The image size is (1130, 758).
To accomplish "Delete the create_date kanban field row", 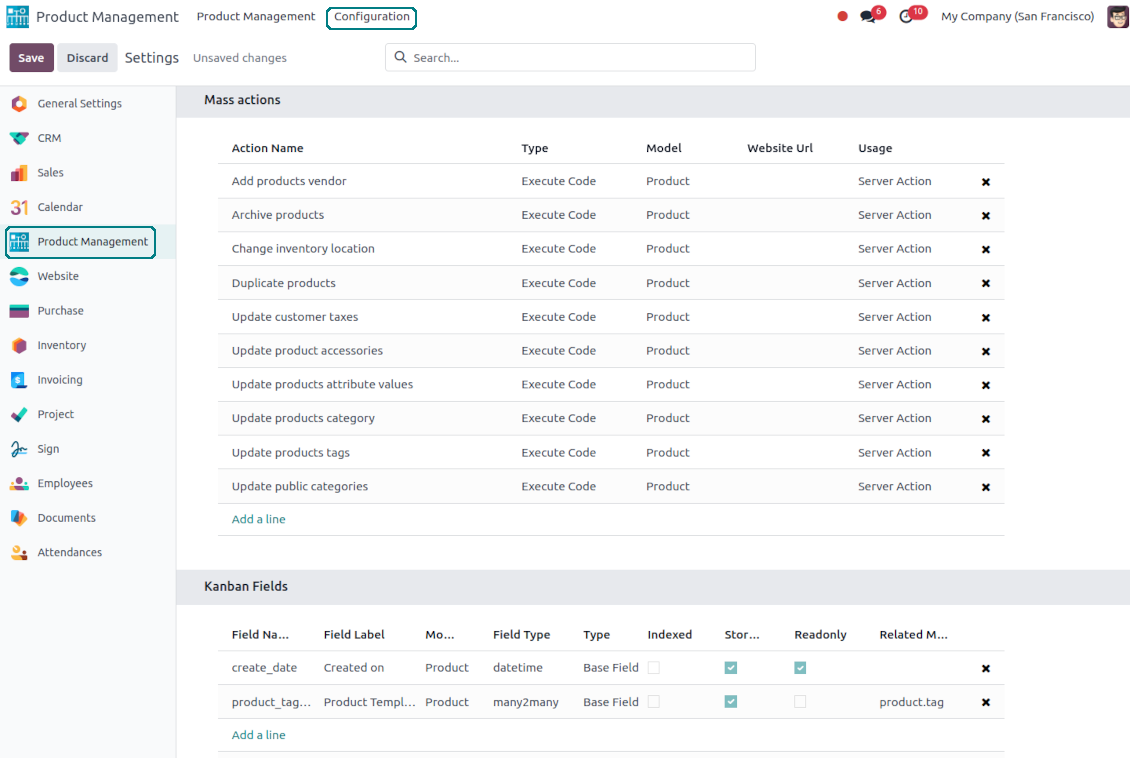I will click(x=985, y=669).
